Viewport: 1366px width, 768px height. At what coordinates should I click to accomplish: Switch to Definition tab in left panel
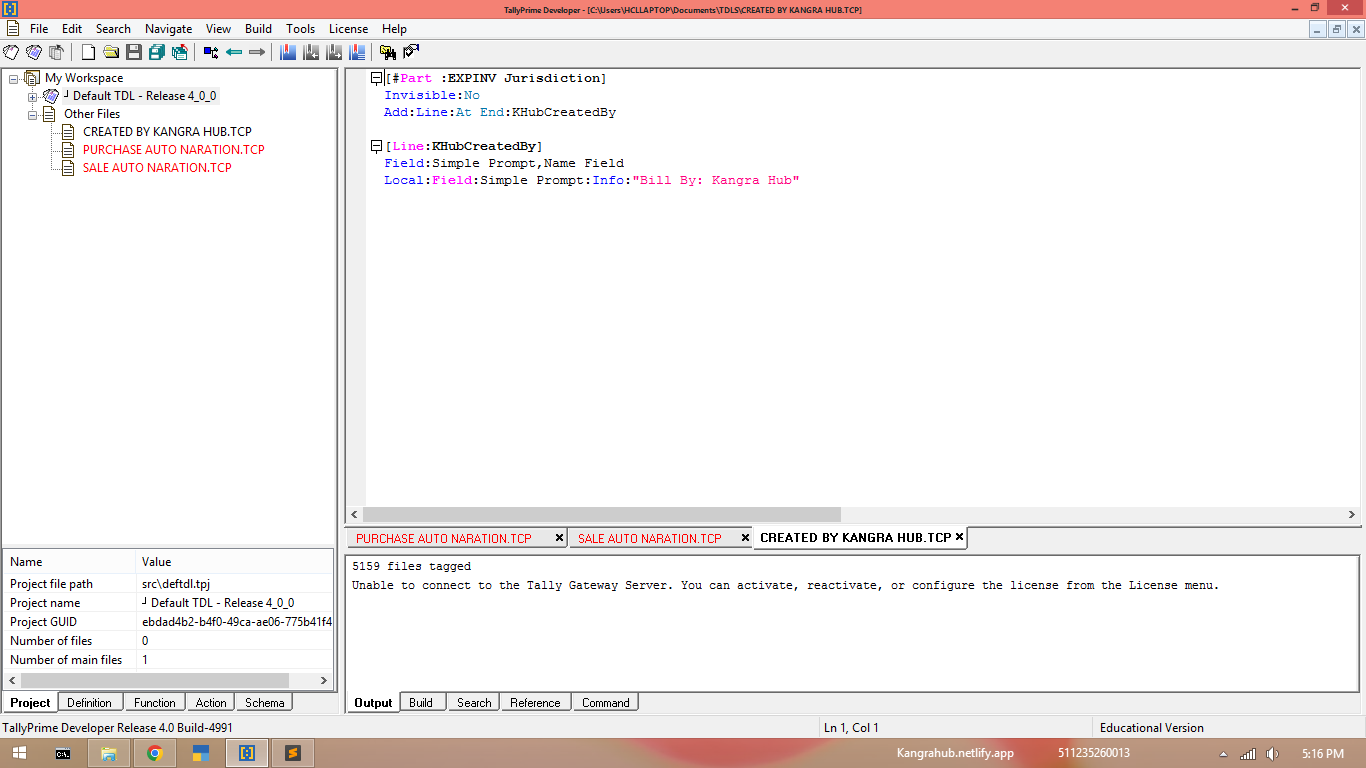point(89,703)
